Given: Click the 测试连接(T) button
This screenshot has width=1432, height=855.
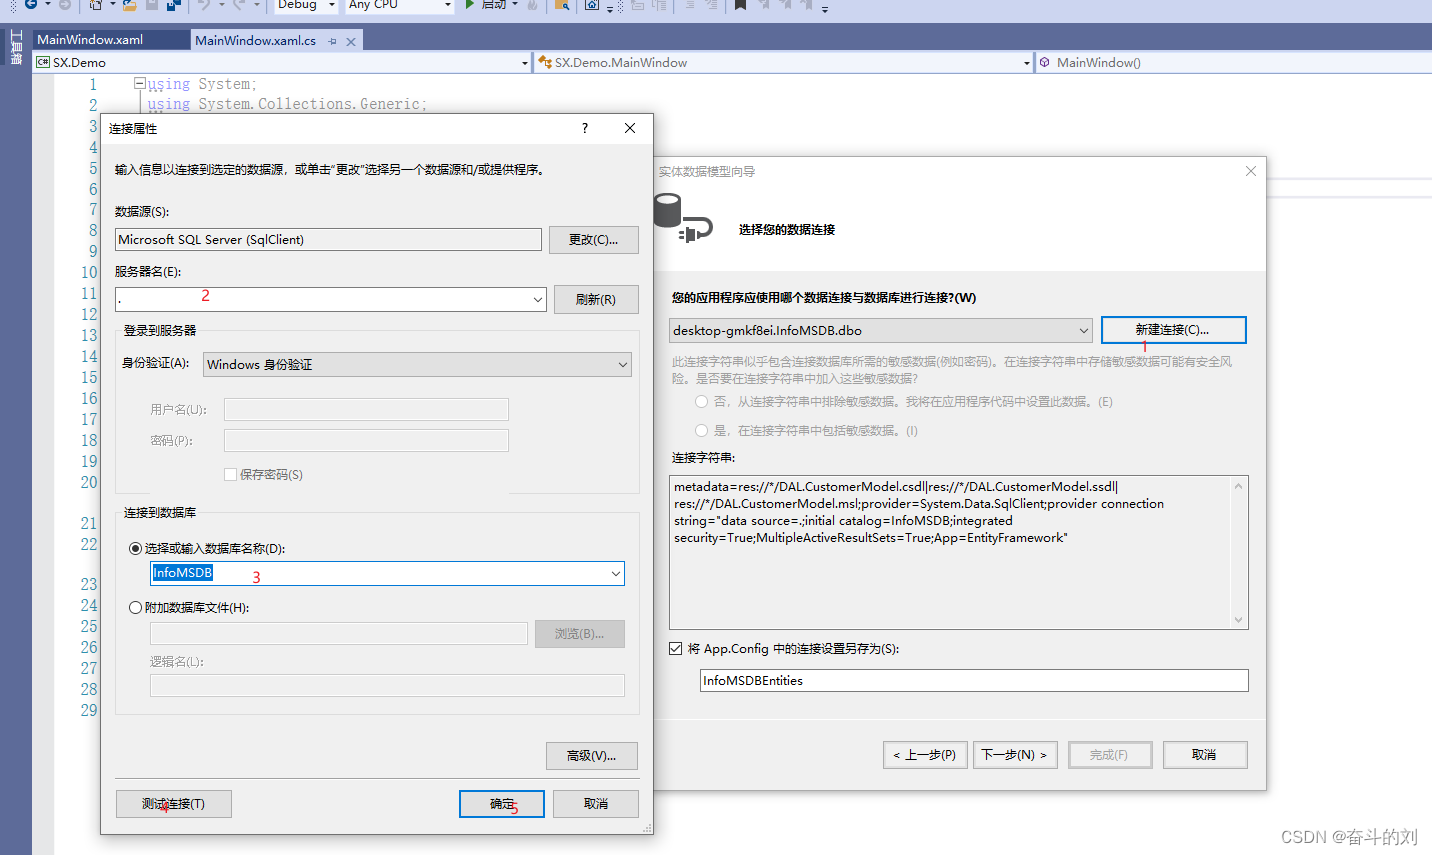Looking at the screenshot, I should [173, 803].
